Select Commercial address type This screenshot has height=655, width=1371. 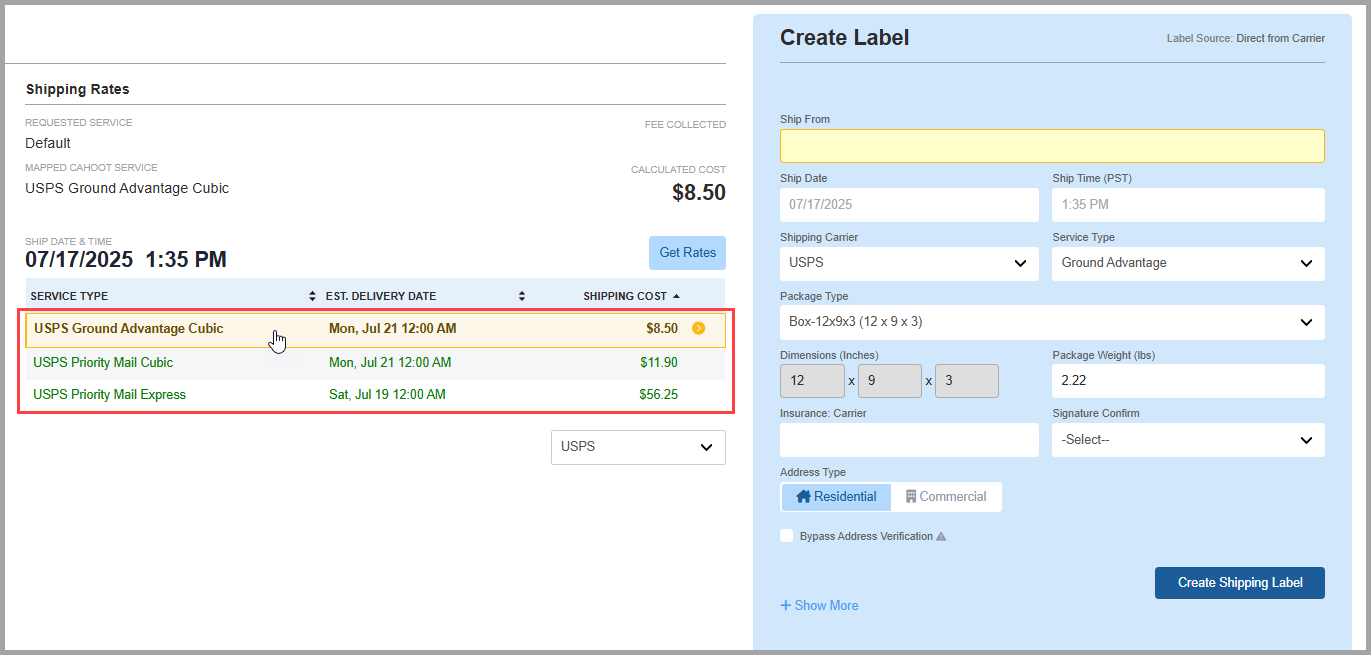[x=946, y=497]
